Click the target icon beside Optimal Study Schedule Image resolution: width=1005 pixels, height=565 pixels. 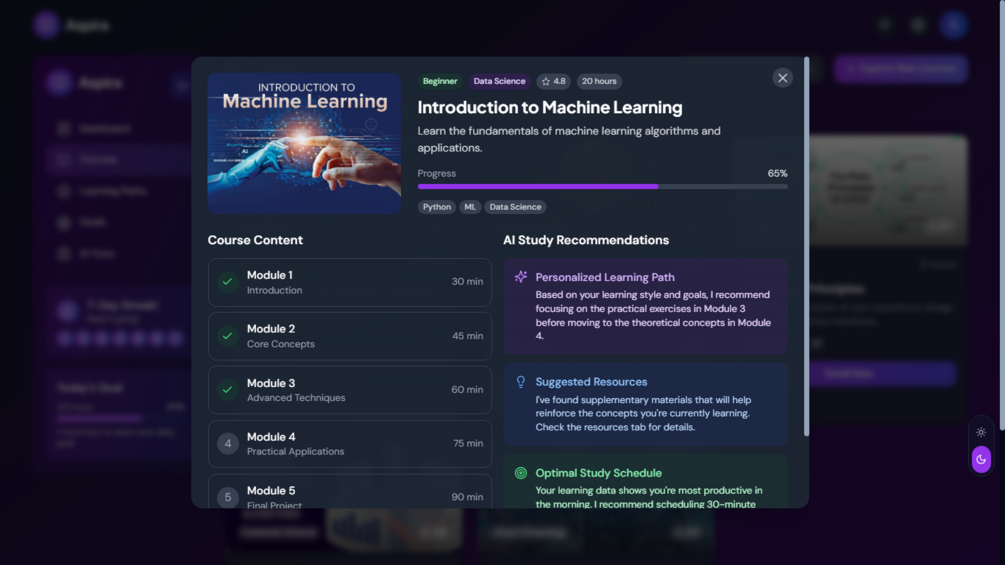tap(521, 473)
